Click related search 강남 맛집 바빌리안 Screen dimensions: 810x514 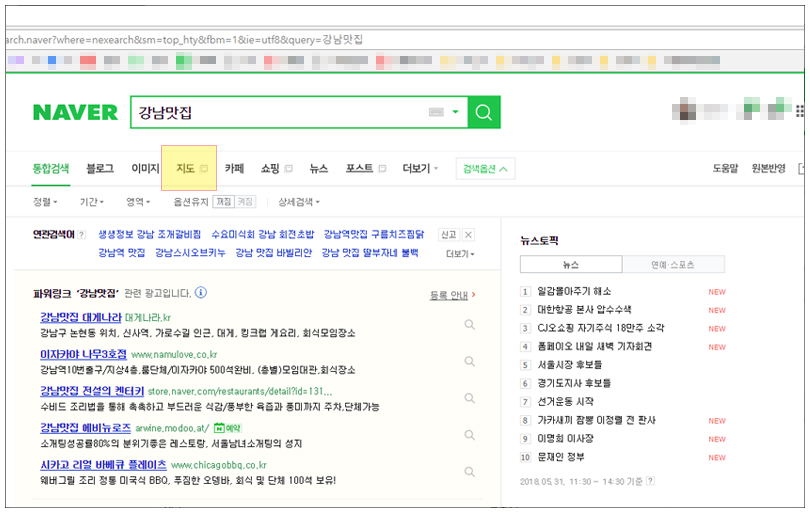274,253
